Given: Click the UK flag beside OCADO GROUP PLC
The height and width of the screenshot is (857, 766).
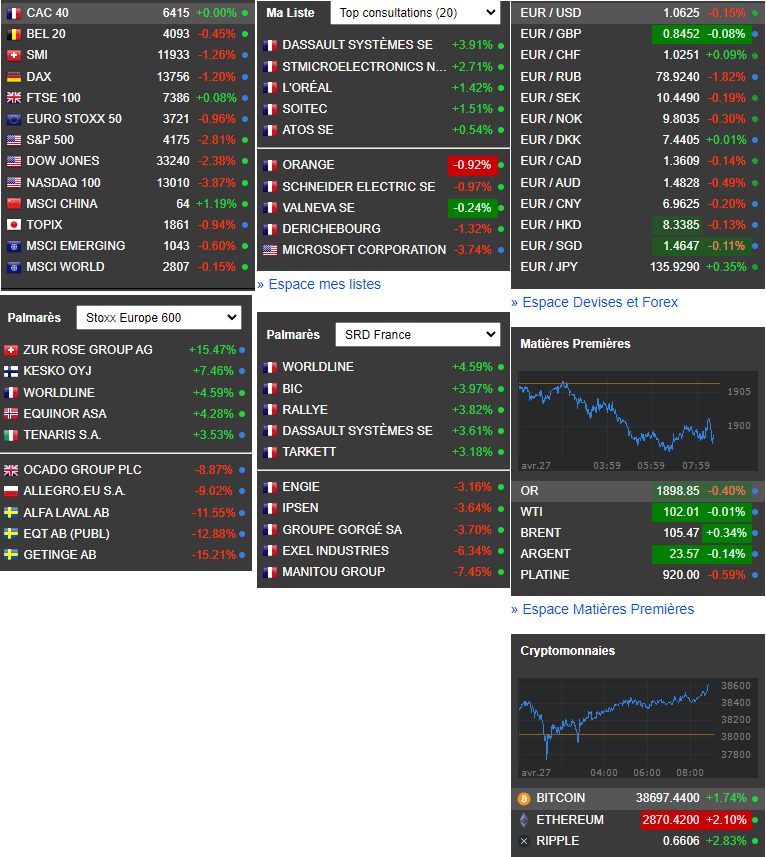Looking at the screenshot, I should pos(11,470).
